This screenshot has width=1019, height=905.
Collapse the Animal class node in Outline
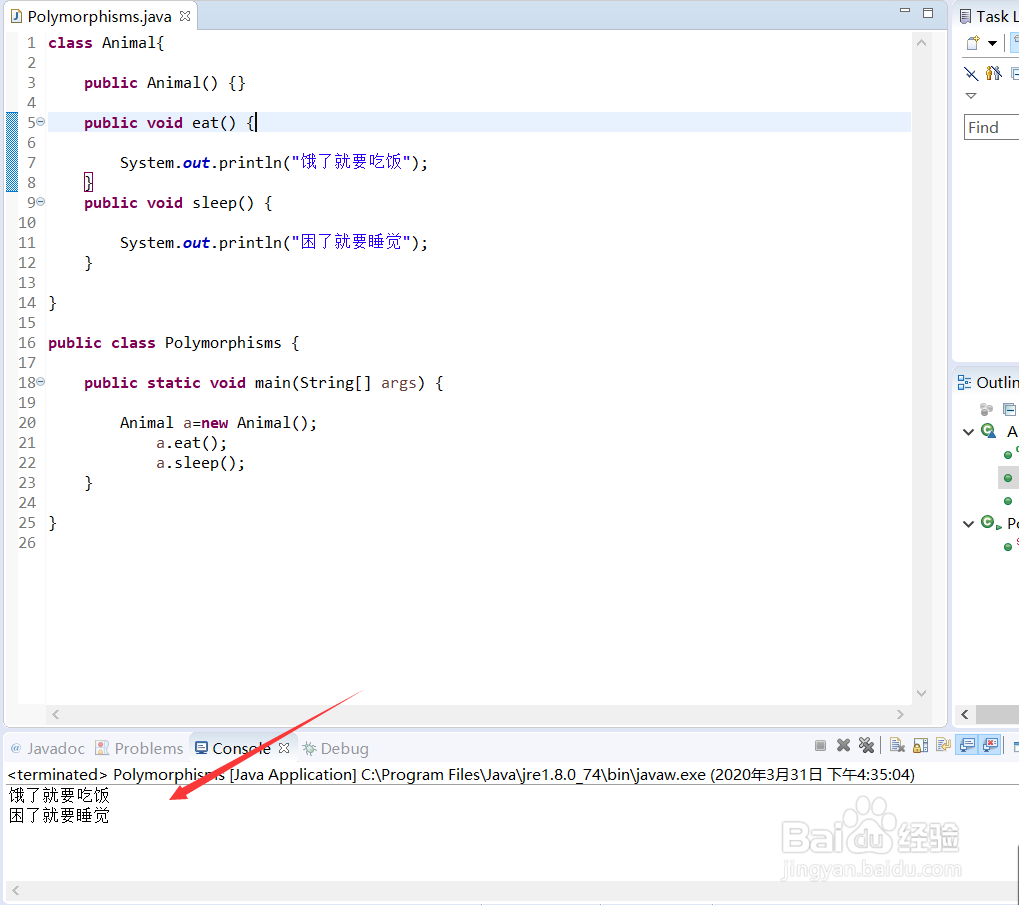click(968, 431)
